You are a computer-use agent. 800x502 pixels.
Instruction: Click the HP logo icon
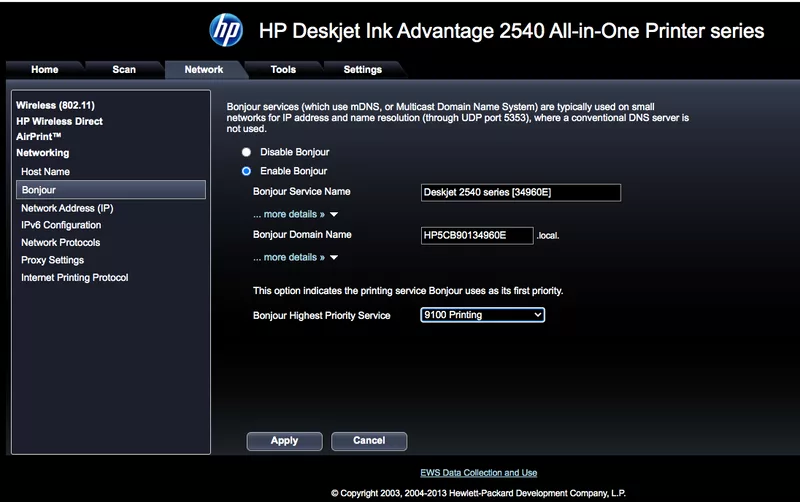(226, 30)
